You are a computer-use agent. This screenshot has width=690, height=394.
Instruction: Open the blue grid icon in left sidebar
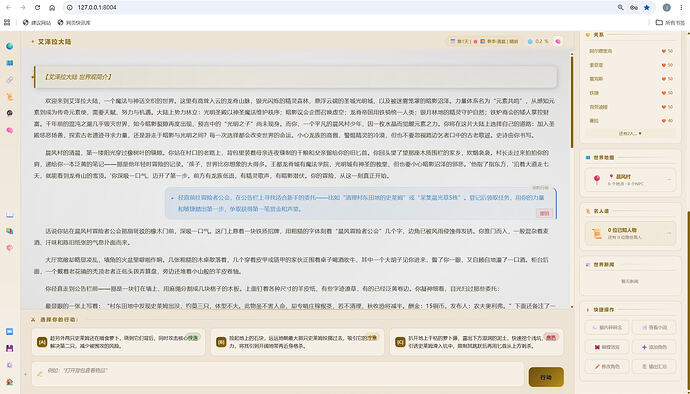tap(9, 63)
